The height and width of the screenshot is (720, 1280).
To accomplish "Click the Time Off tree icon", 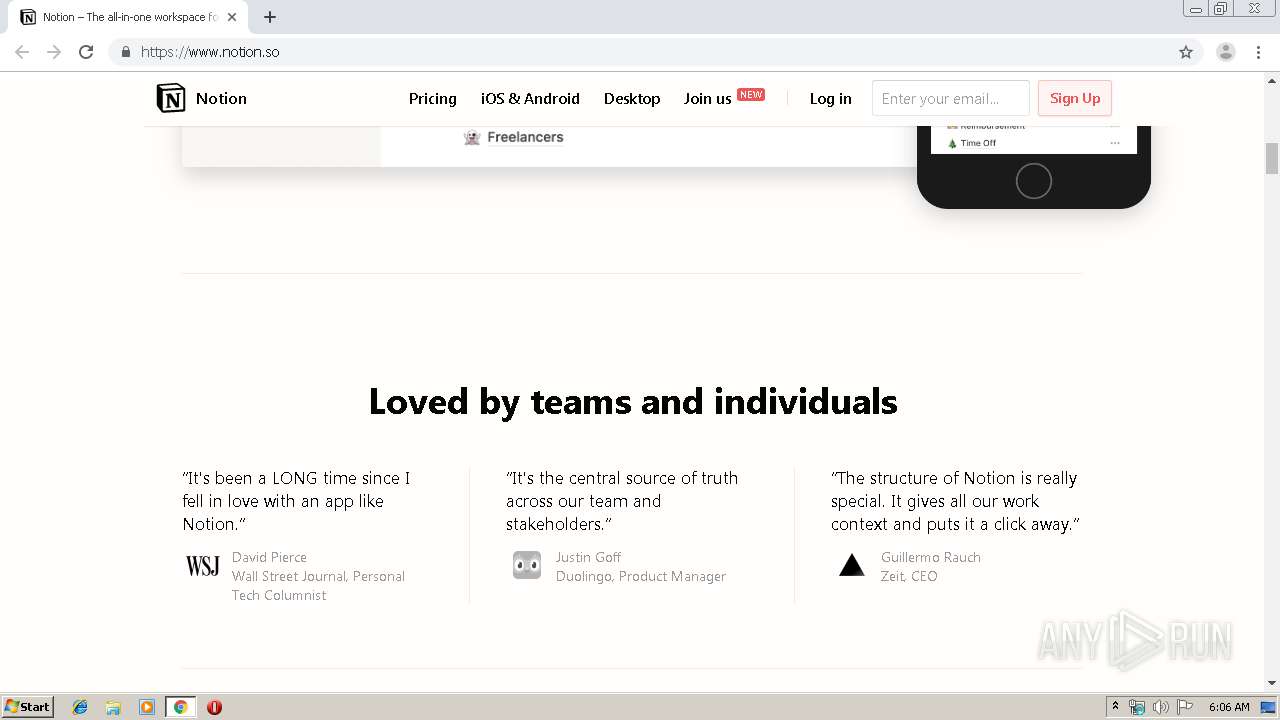I will click(952, 143).
